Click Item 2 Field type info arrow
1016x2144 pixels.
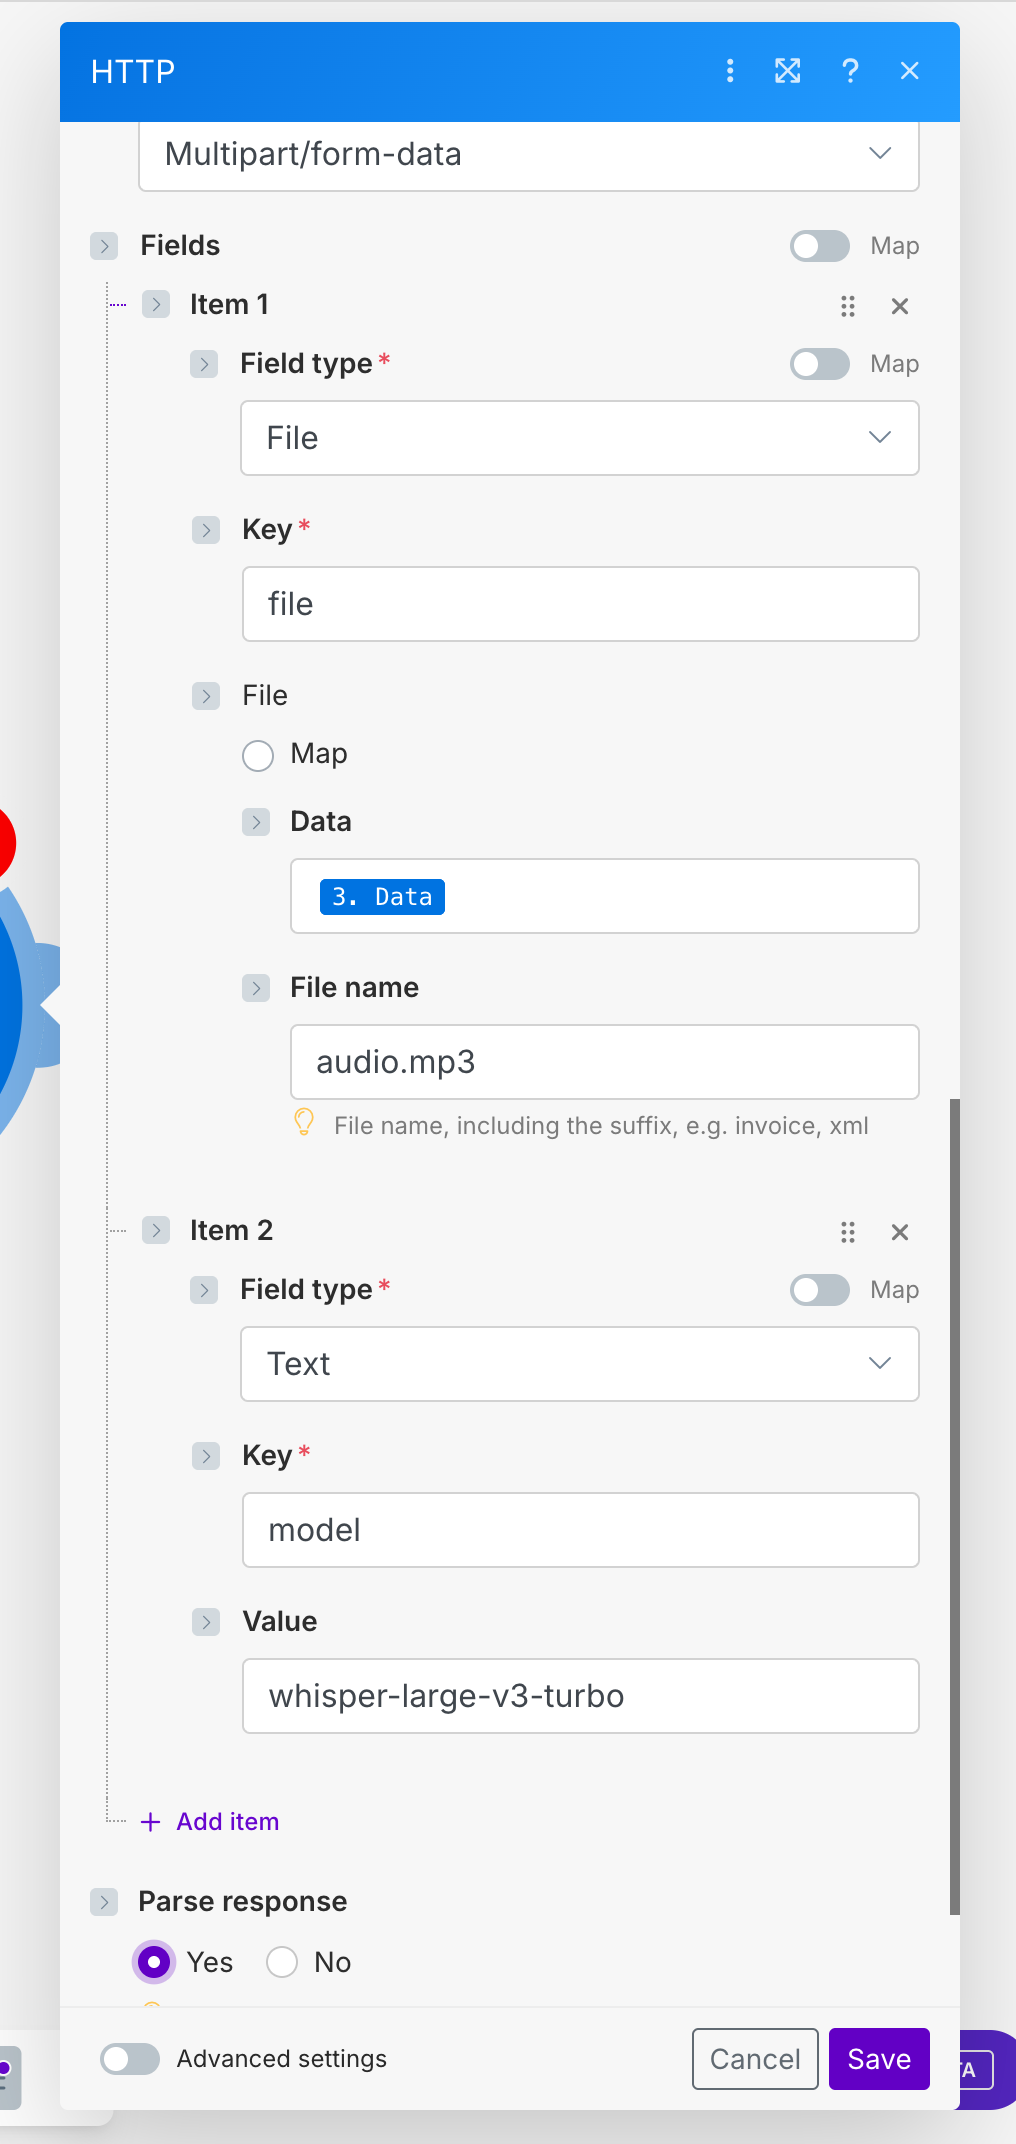(x=204, y=1290)
